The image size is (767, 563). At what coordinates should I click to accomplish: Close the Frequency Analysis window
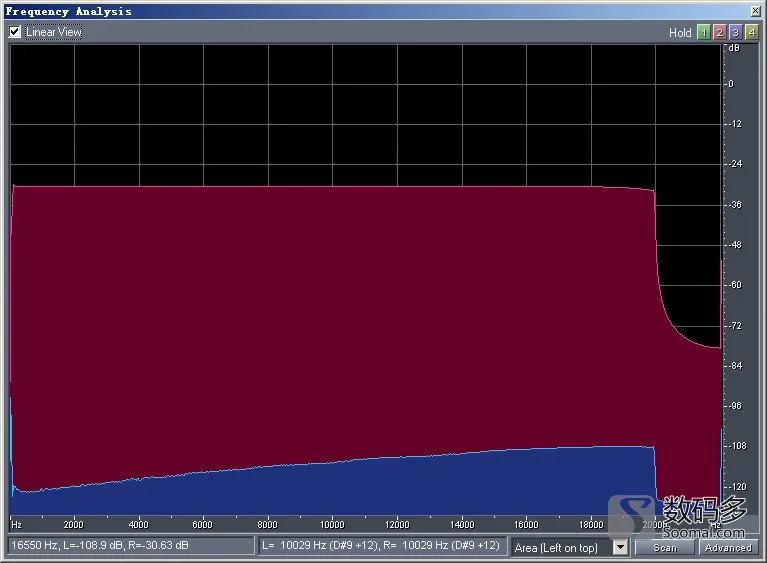coord(755,11)
